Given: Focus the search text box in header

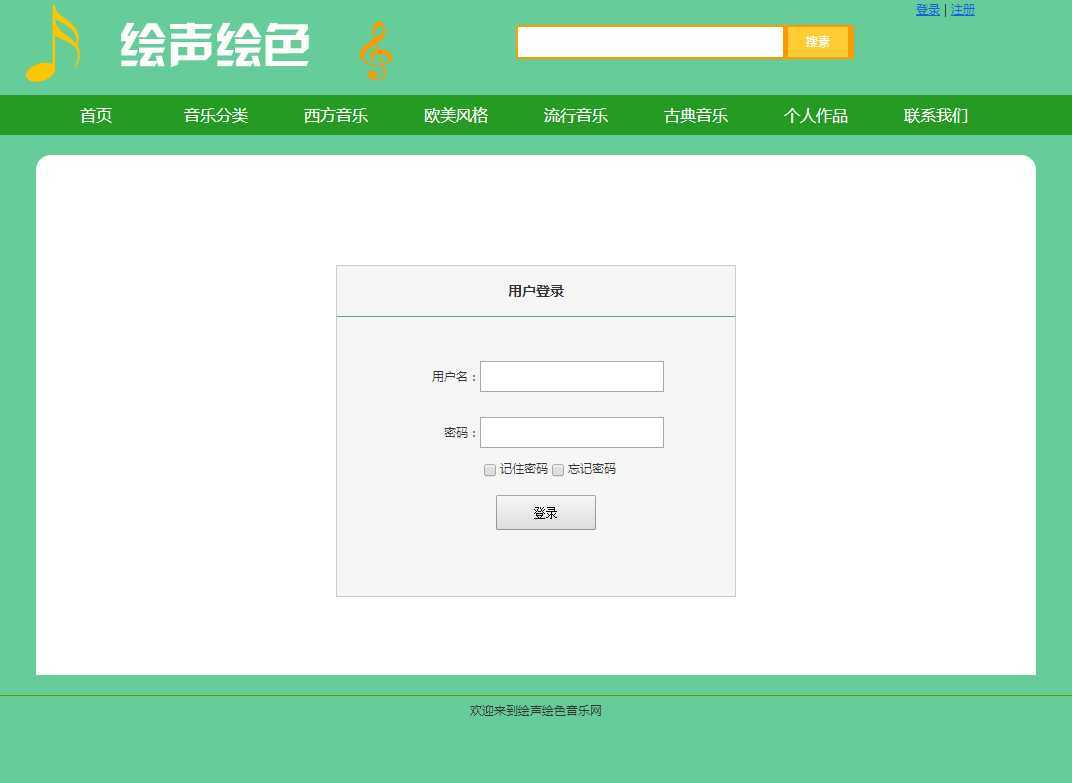Looking at the screenshot, I should point(650,42).
